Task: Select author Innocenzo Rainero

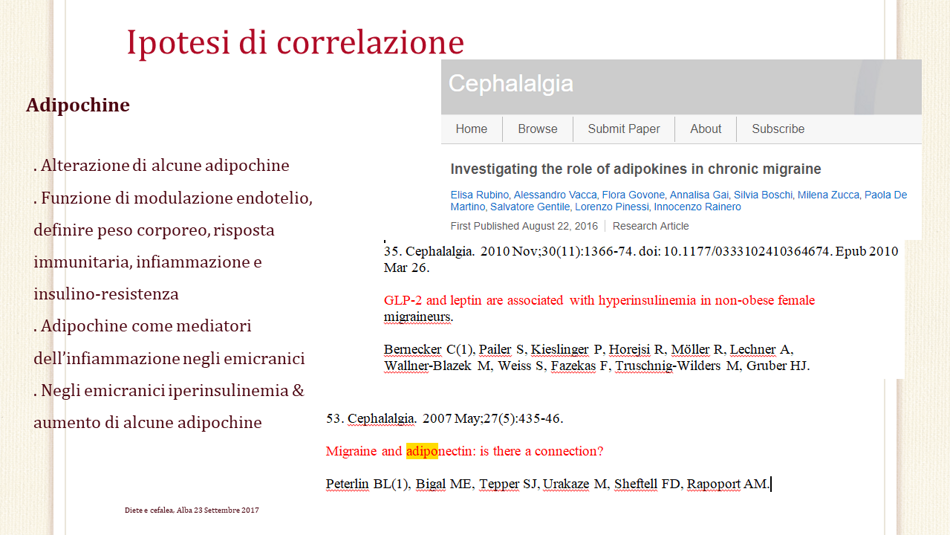Action: click(x=698, y=207)
